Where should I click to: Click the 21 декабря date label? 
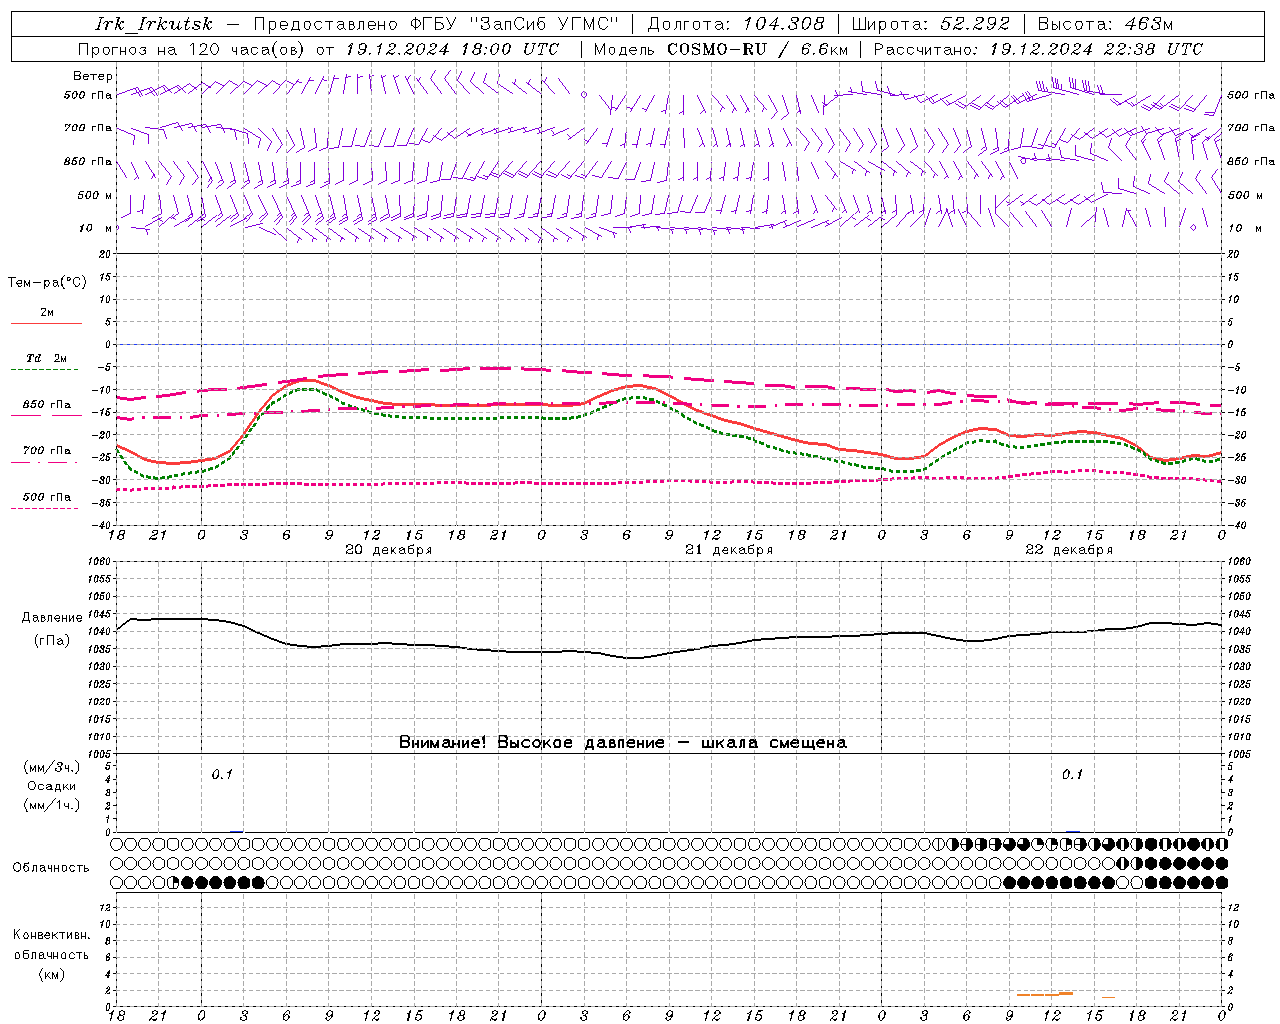729,550
